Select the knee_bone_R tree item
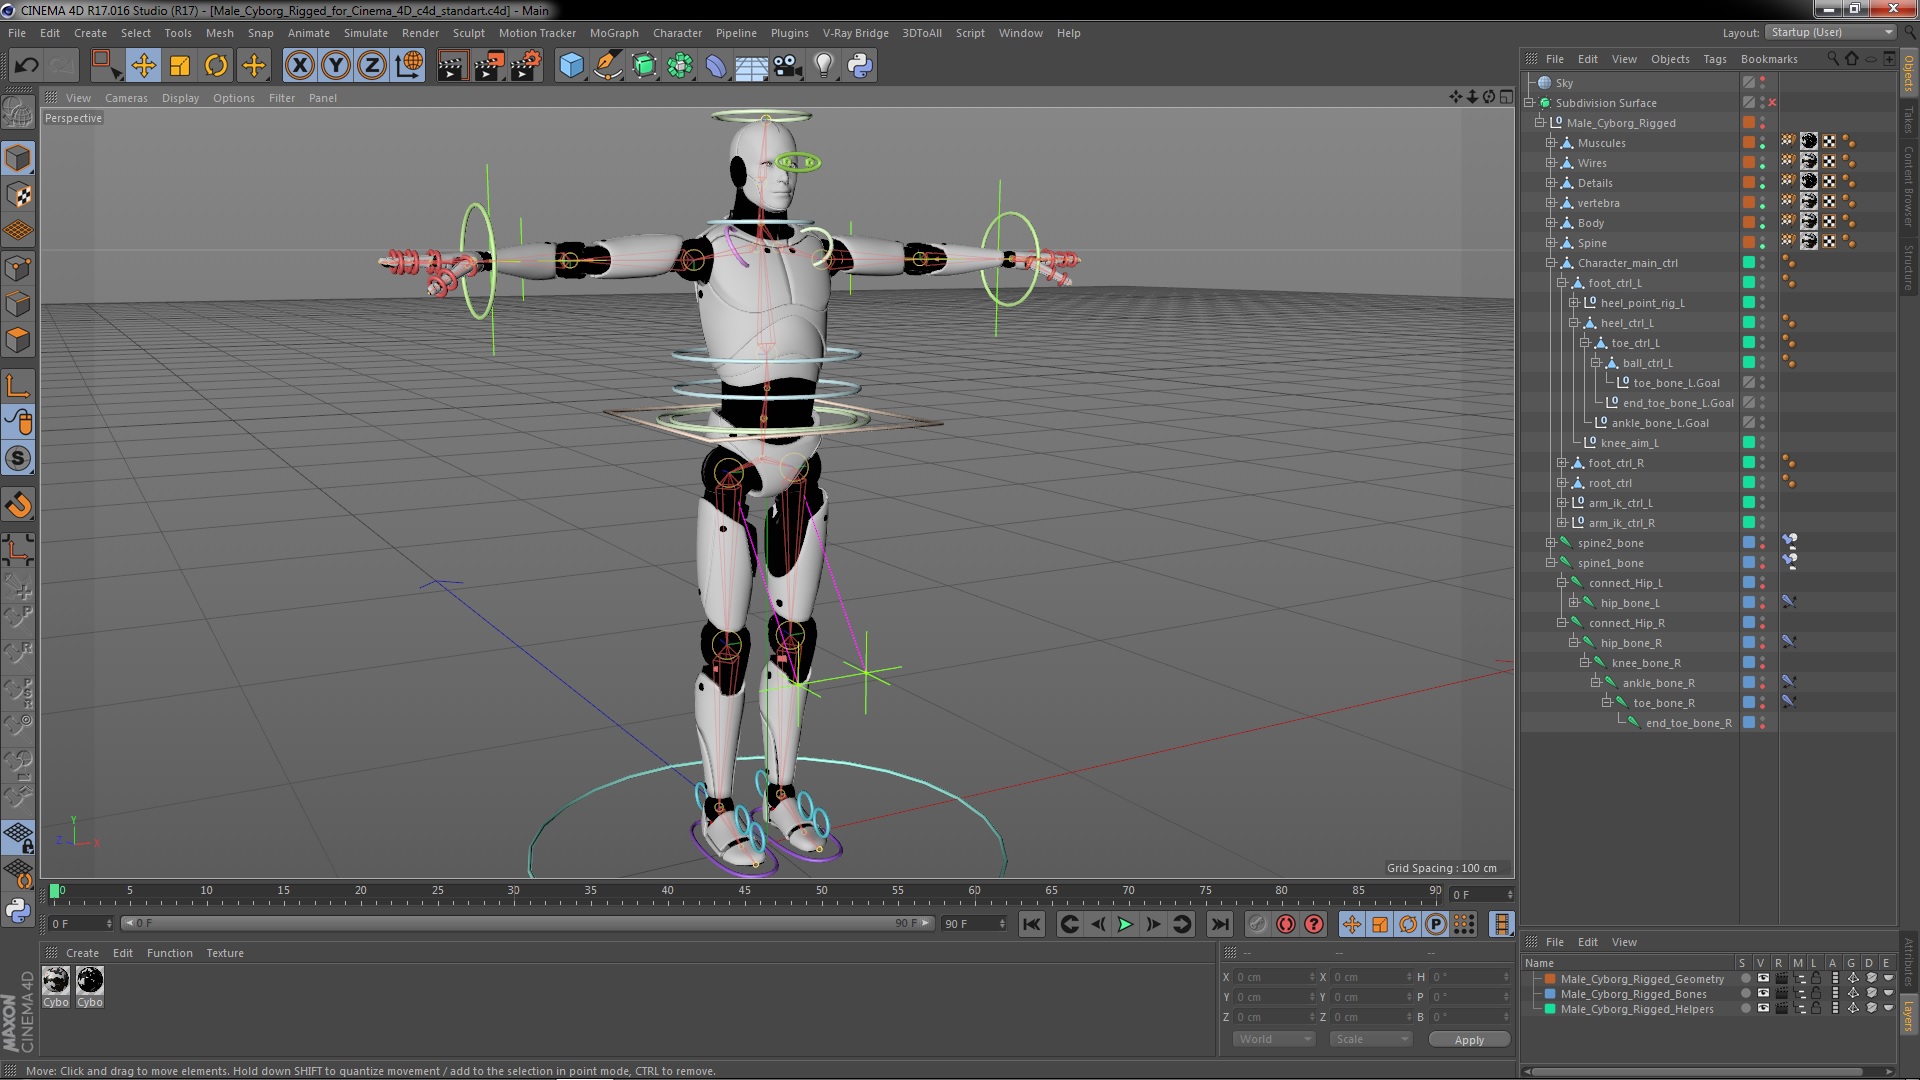The height and width of the screenshot is (1080, 1920). 1646,663
